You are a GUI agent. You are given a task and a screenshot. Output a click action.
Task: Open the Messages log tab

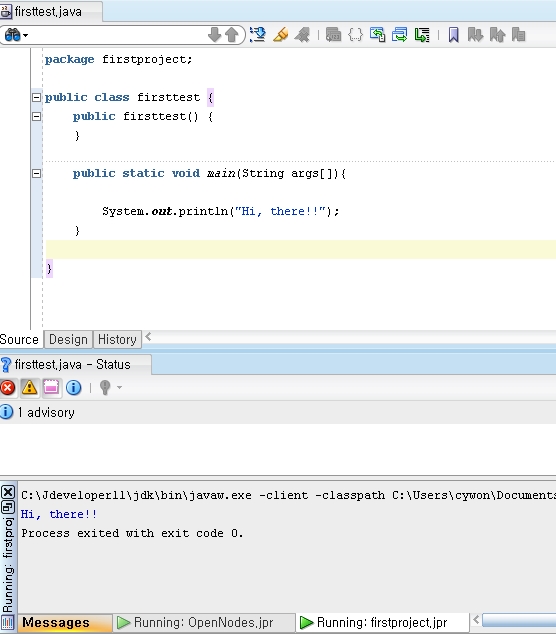click(56, 623)
